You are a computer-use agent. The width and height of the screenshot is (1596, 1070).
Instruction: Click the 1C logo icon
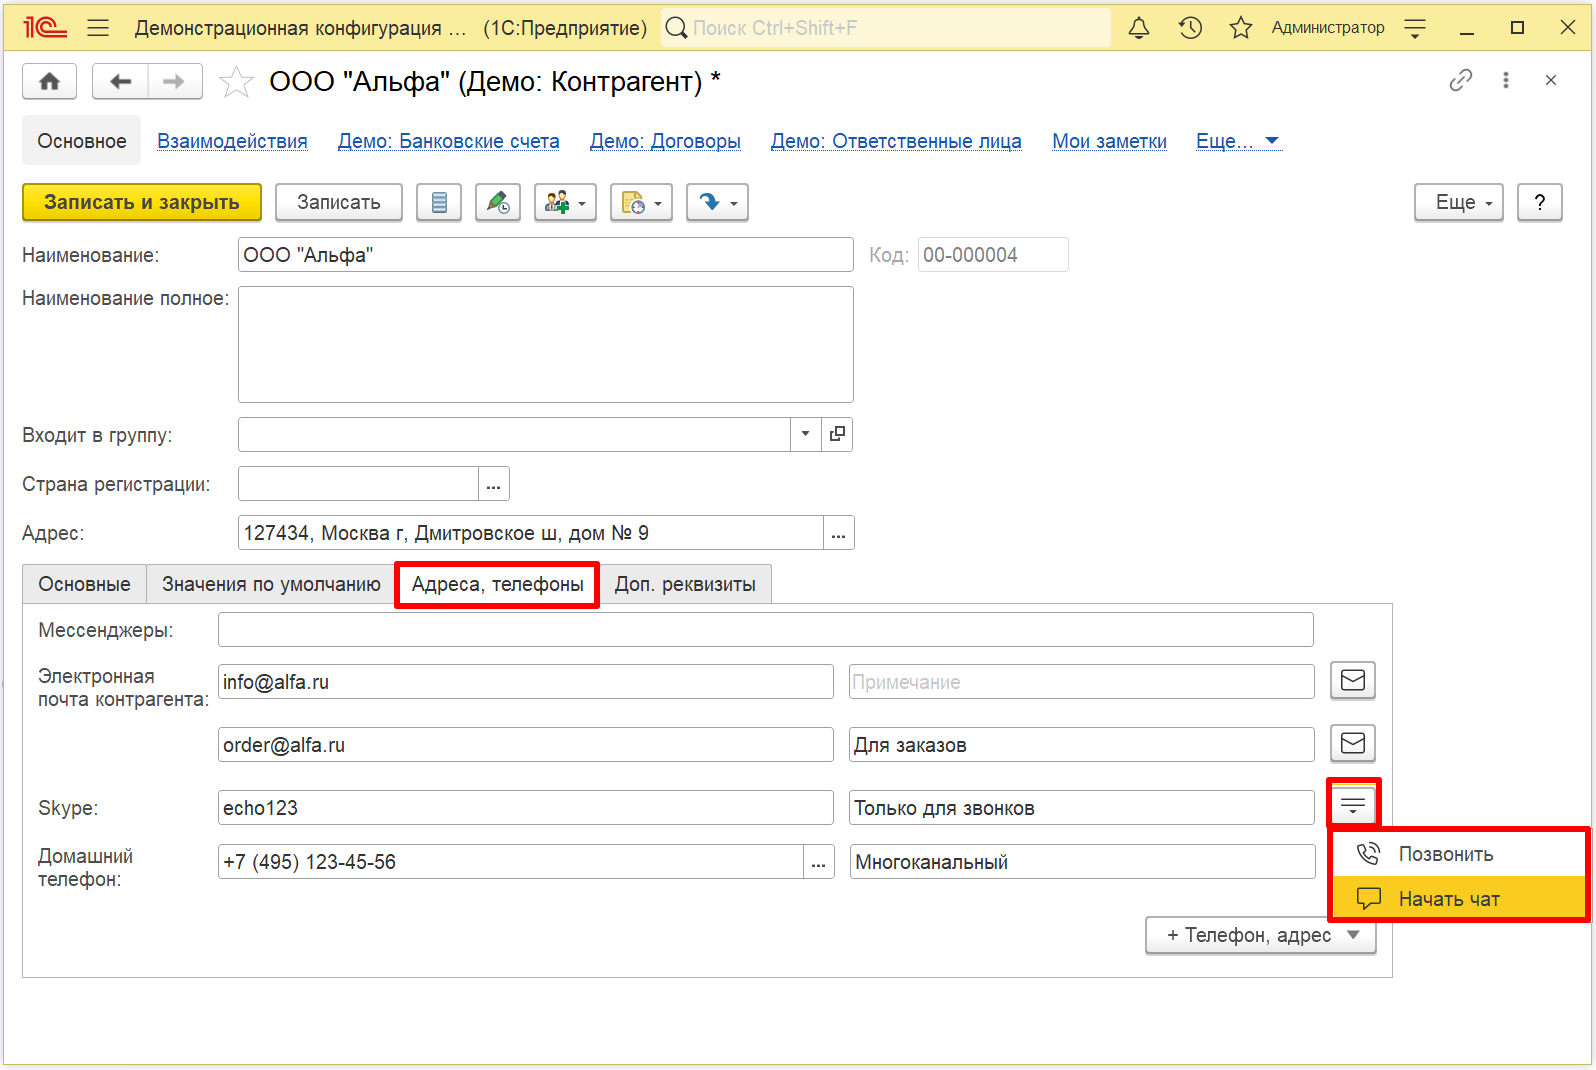pyautogui.click(x=45, y=28)
